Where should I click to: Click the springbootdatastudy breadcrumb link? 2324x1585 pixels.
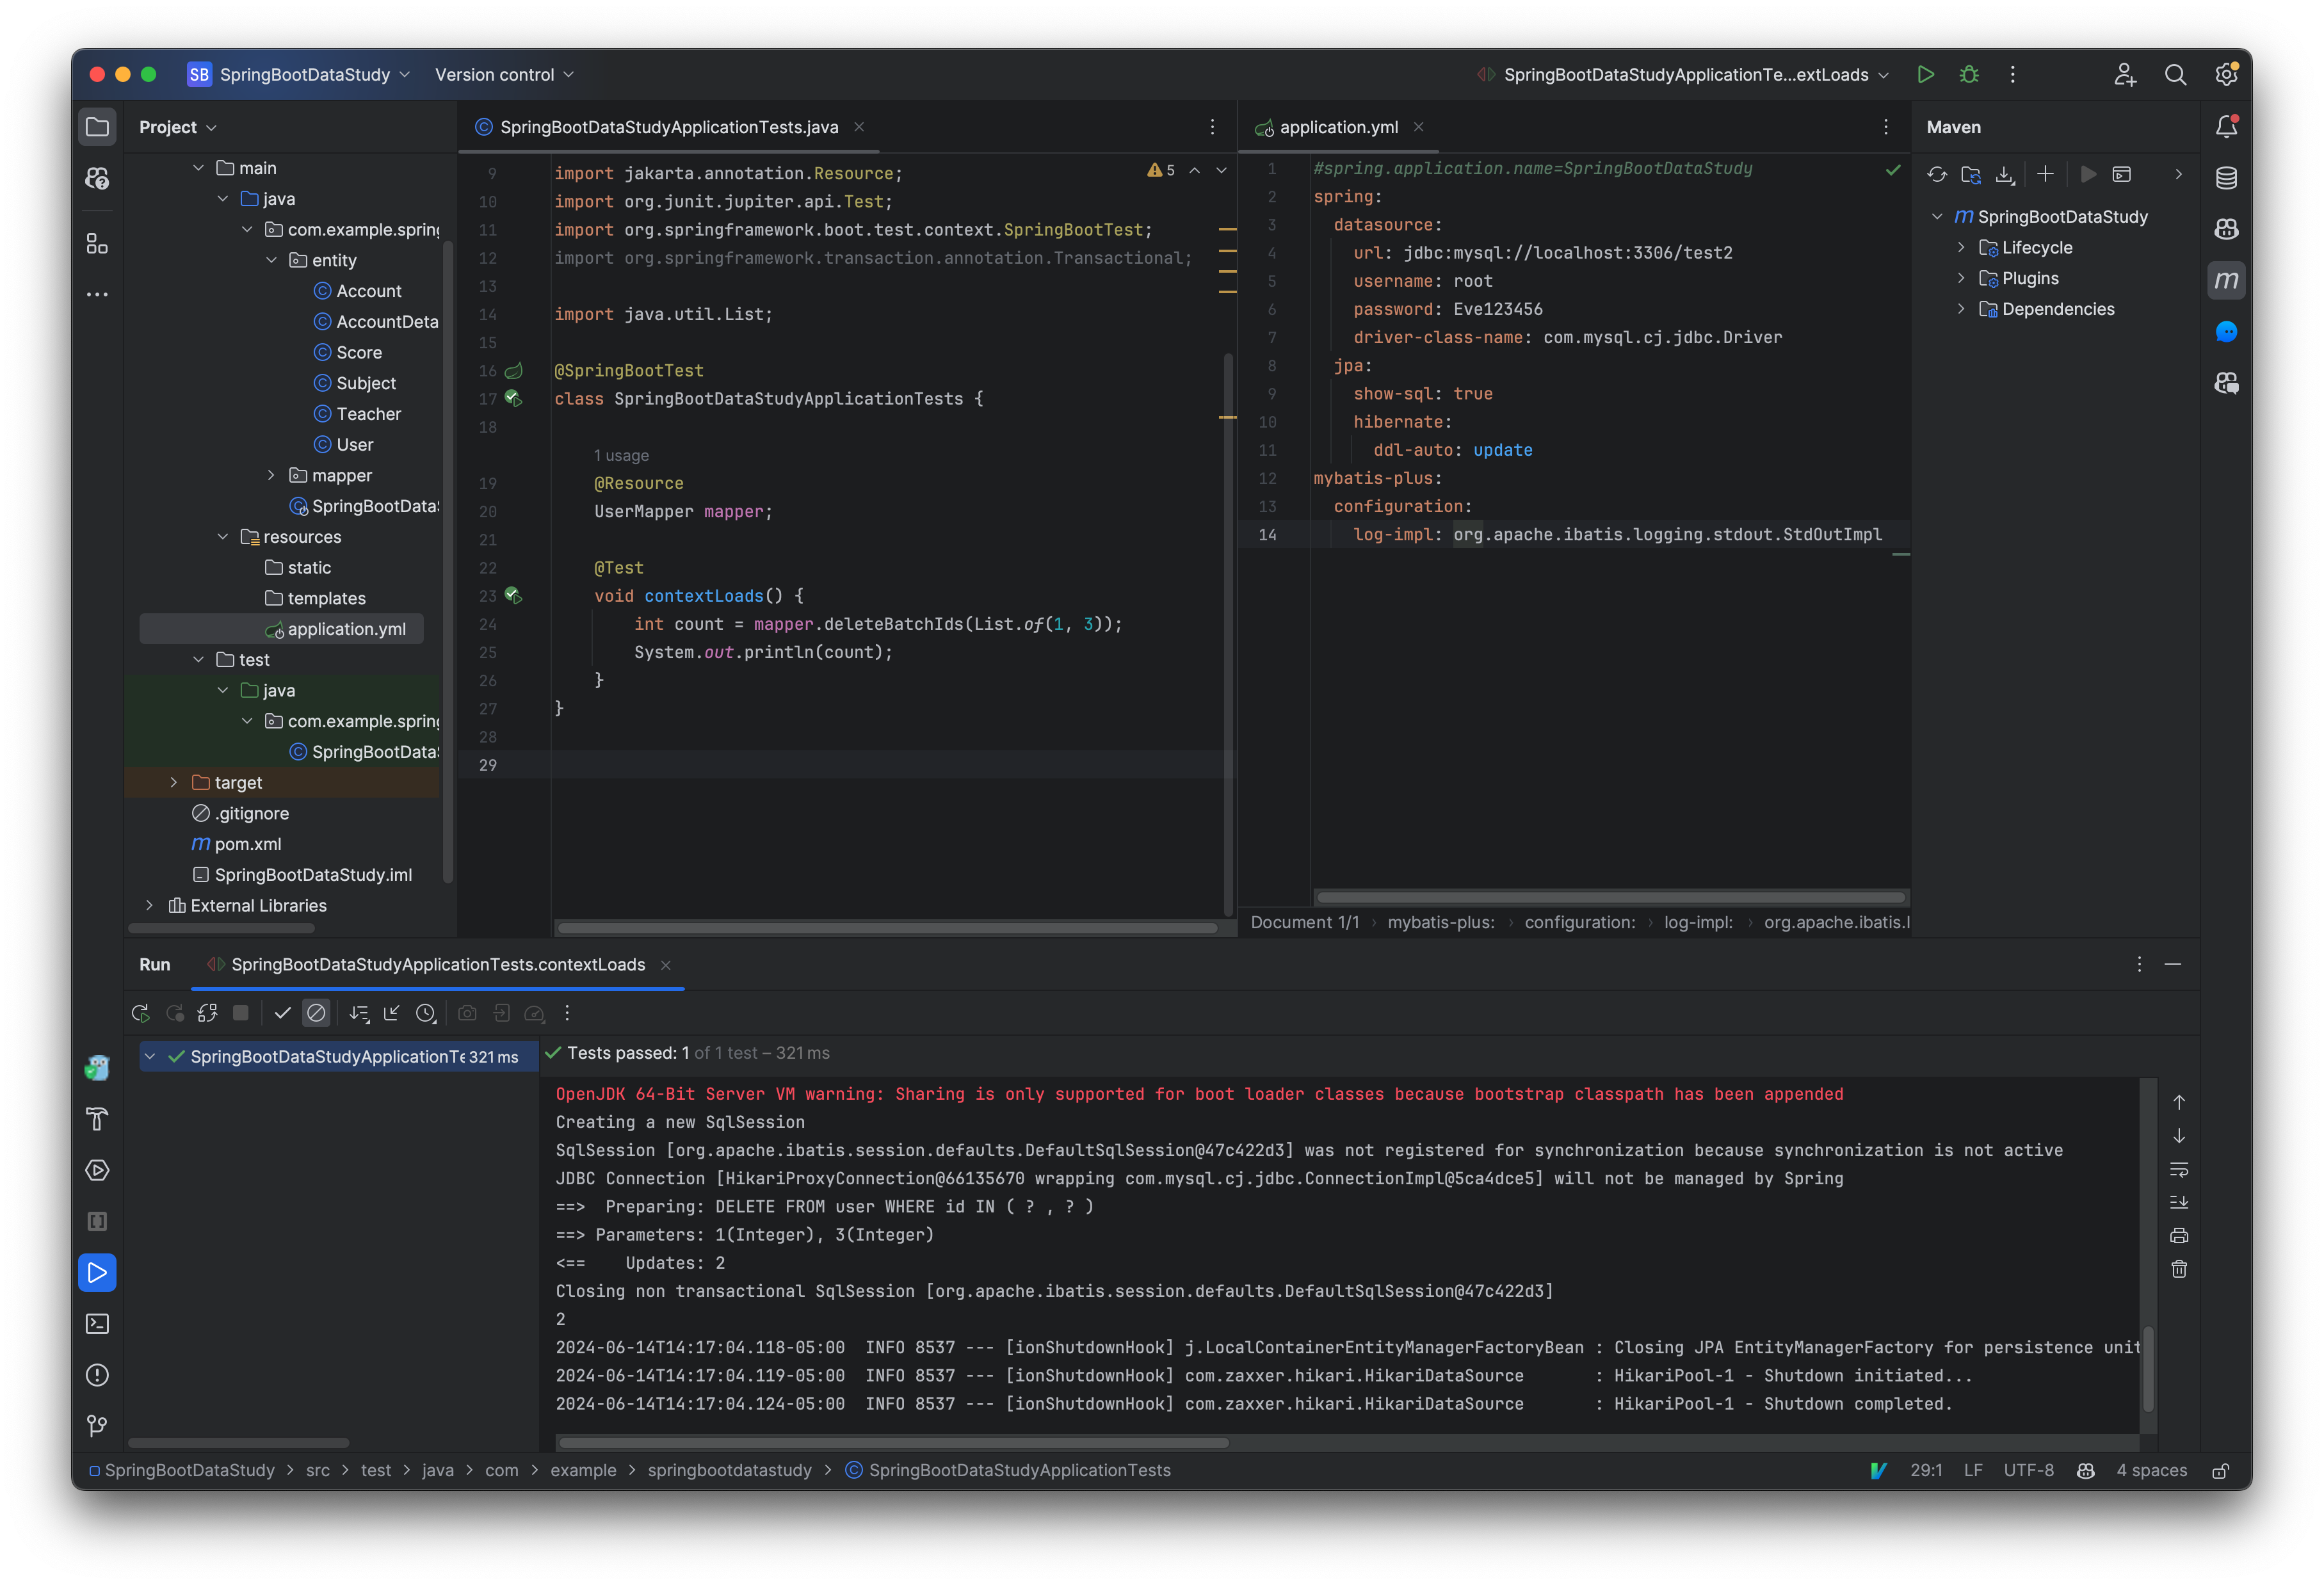[729, 1470]
